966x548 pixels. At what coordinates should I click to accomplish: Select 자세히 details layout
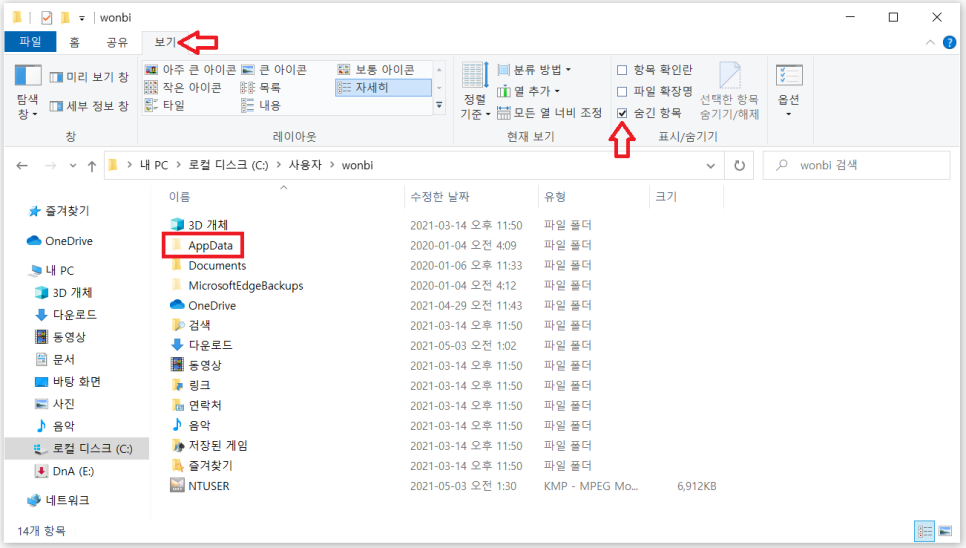click(x=383, y=87)
